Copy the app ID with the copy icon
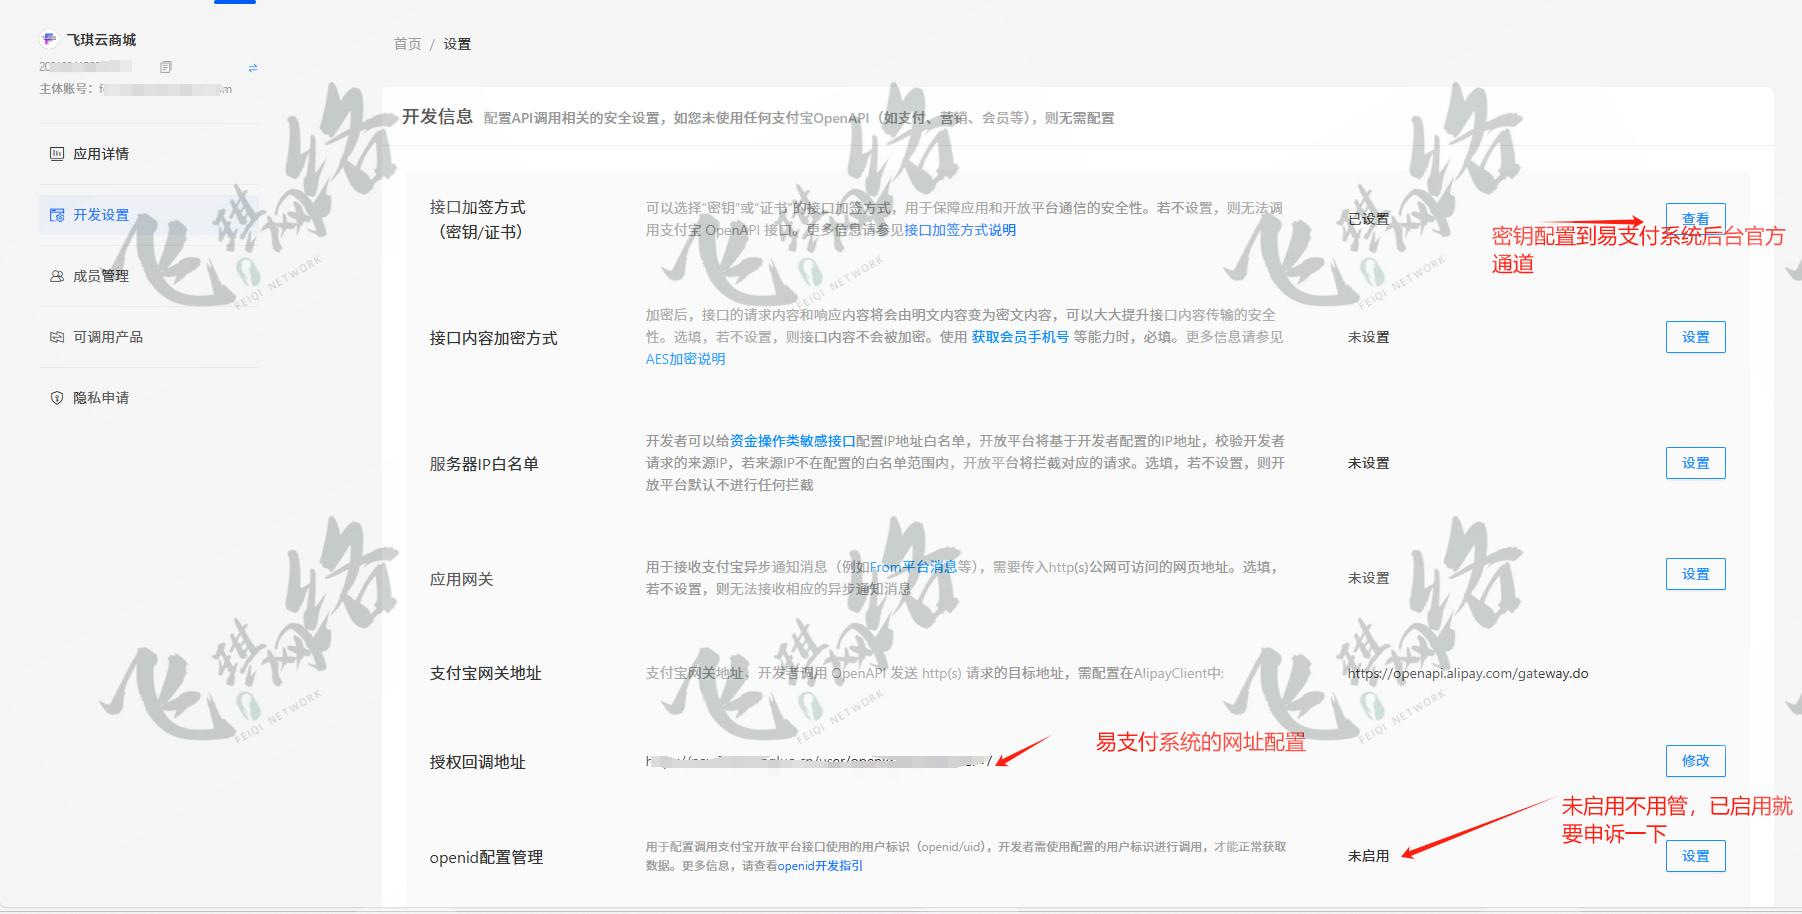Image resolution: width=1802 pixels, height=914 pixels. click(166, 67)
